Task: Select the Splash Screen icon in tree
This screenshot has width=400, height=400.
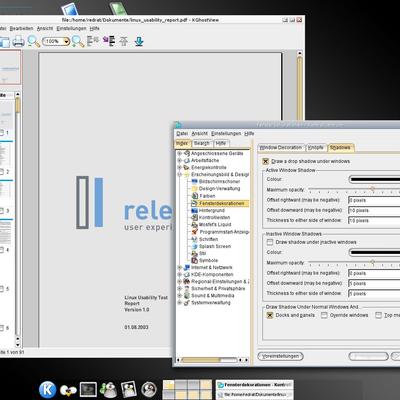Action: coord(195,246)
